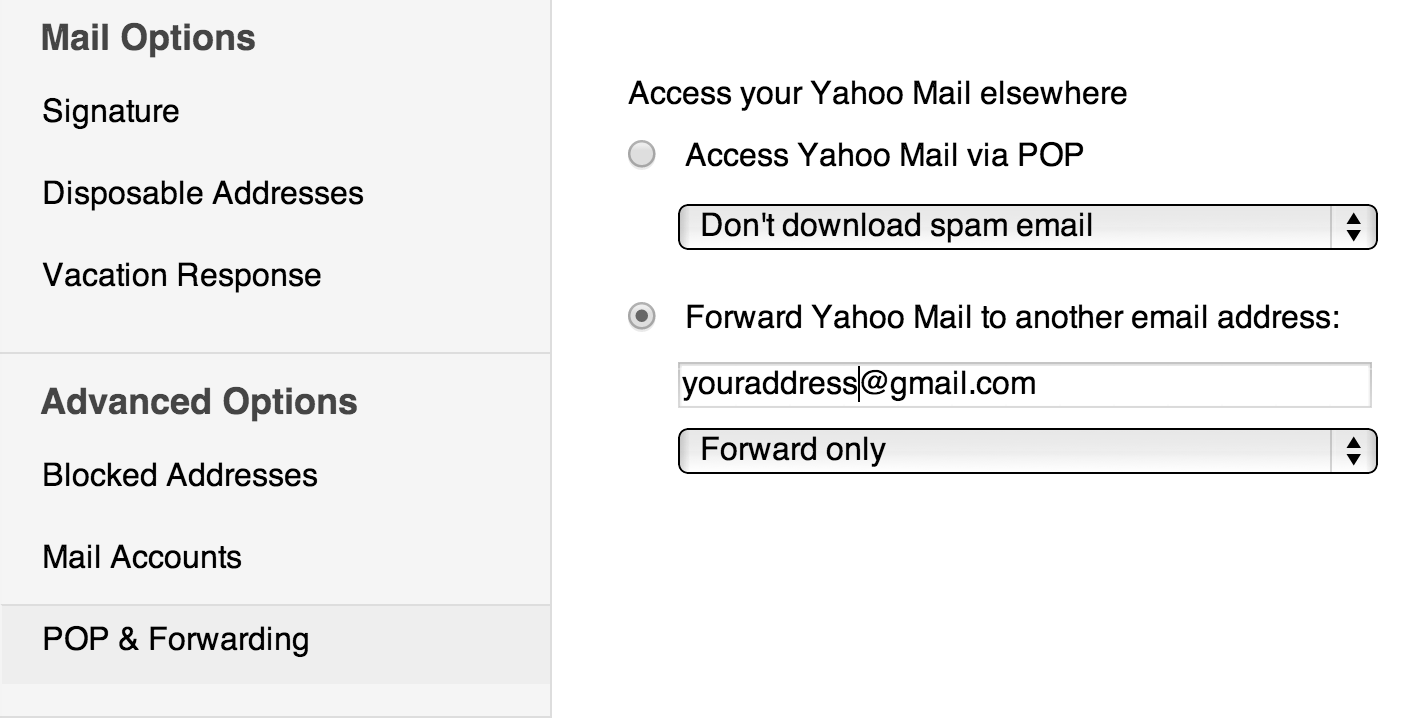Click the 'Access Yahoo Mail via POP' label
The height and width of the screenshot is (718, 1410).
point(884,155)
